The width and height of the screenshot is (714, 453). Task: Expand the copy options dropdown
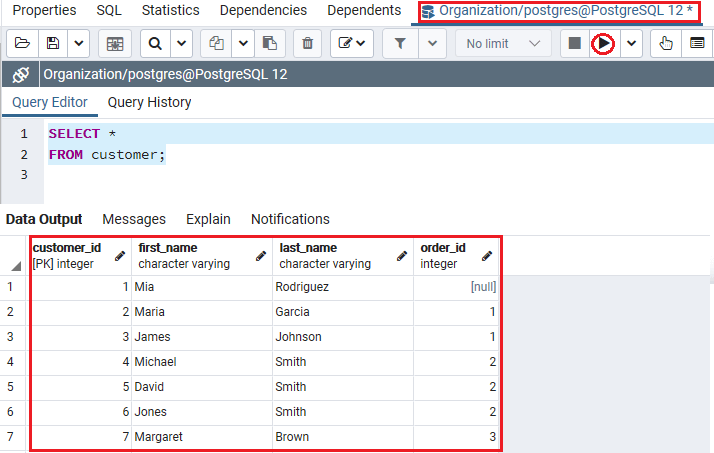pos(243,43)
